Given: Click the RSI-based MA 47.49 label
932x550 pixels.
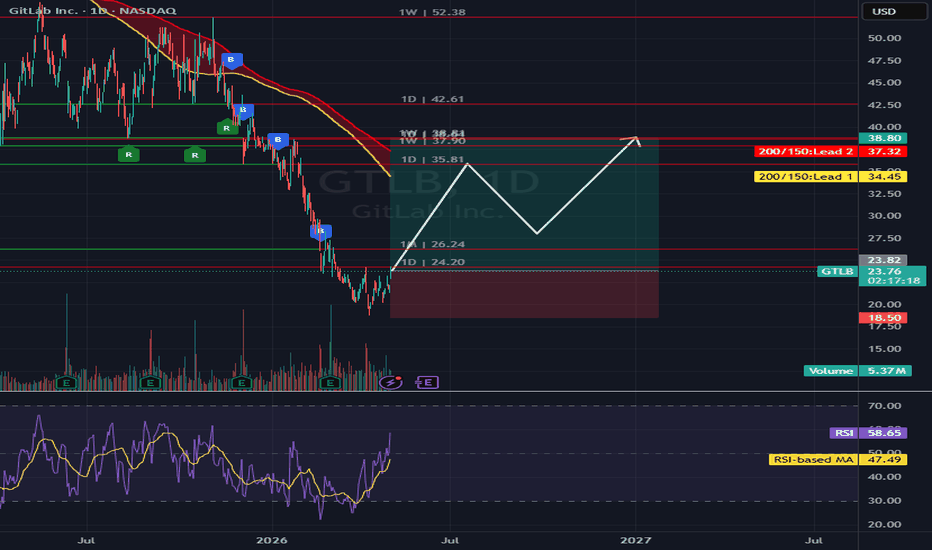Looking at the screenshot, I should pos(838,460).
